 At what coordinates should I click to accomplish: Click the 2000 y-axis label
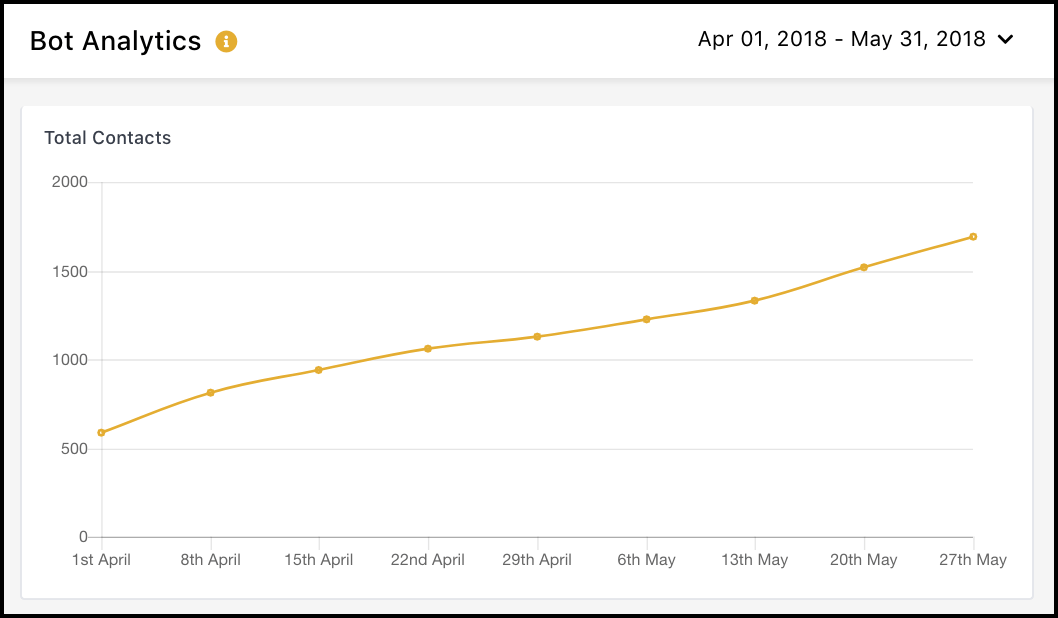[70, 182]
